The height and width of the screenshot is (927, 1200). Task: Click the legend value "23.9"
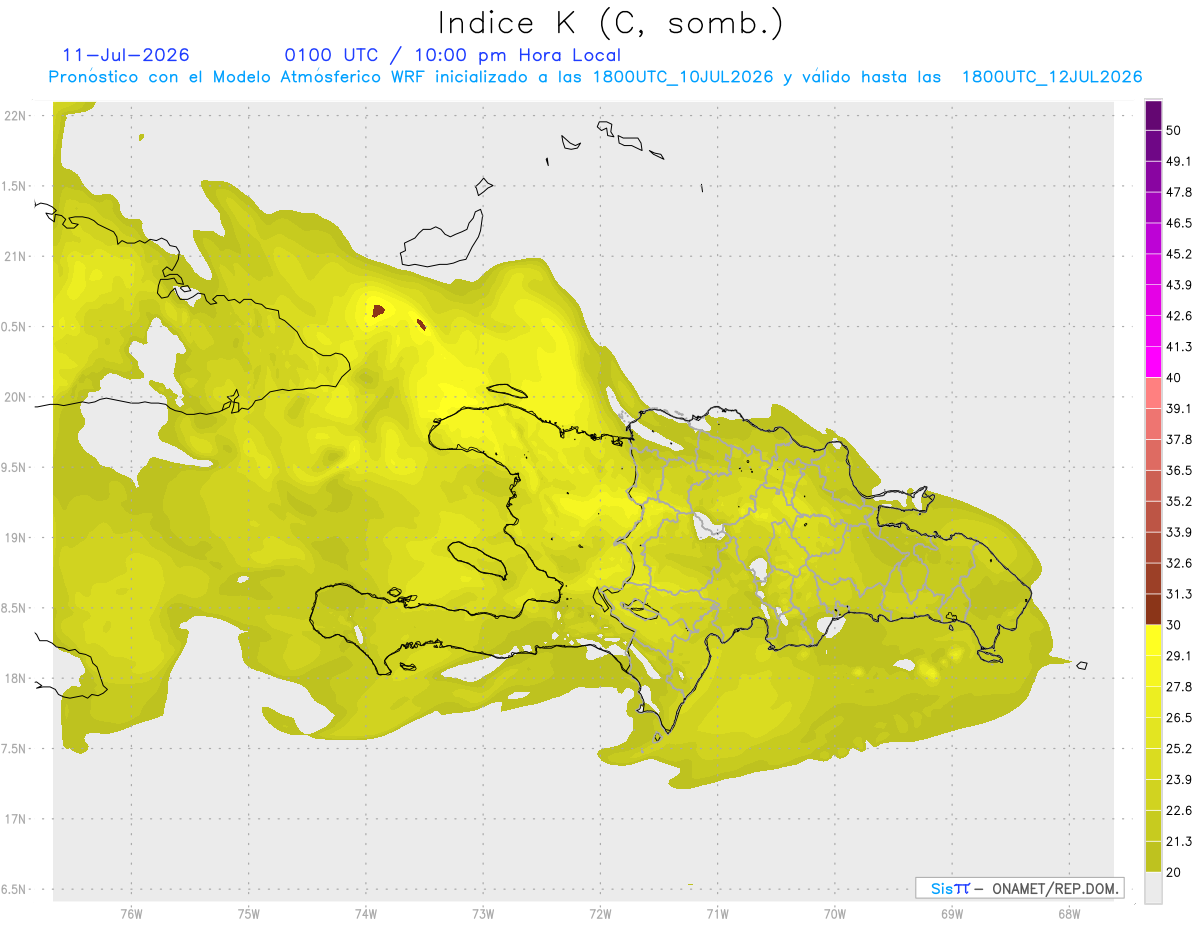pos(1179,780)
